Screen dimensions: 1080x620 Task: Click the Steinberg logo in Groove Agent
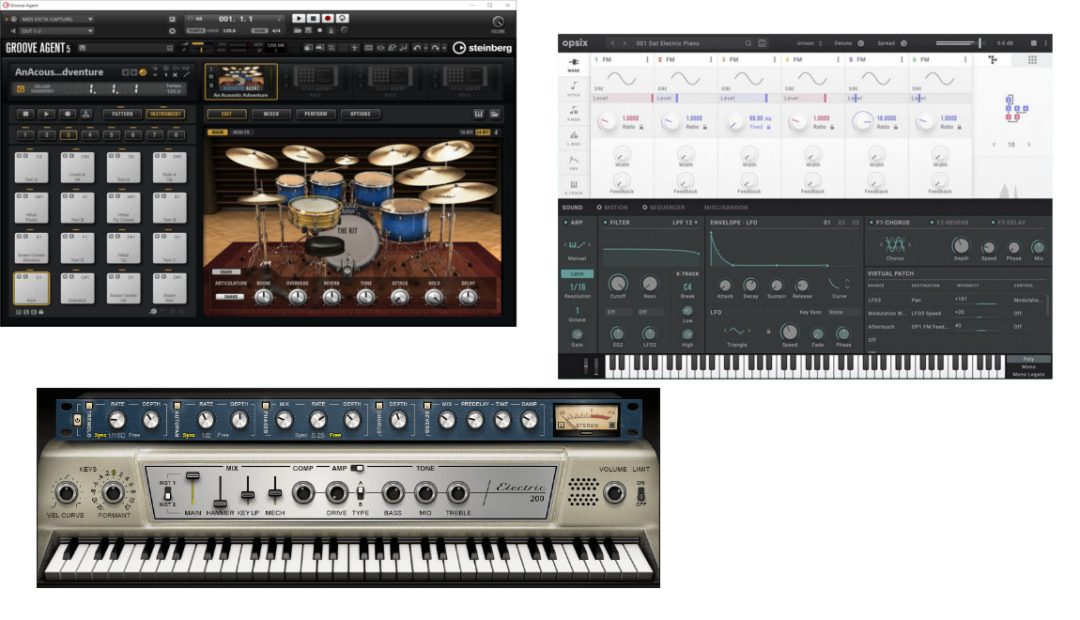(x=482, y=48)
